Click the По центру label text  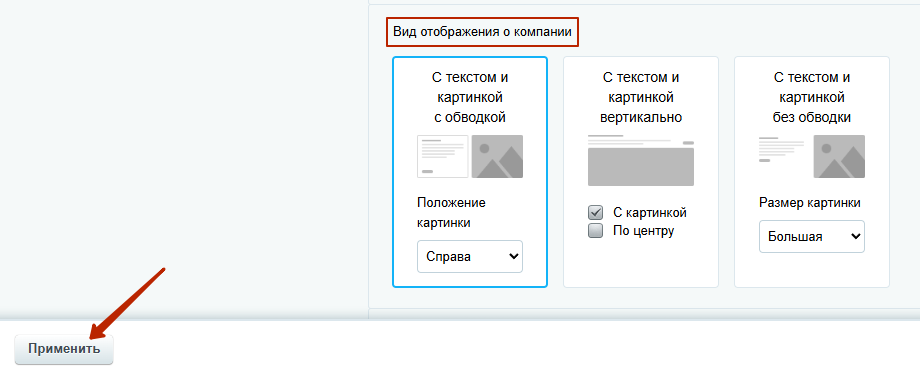point(643,231)
